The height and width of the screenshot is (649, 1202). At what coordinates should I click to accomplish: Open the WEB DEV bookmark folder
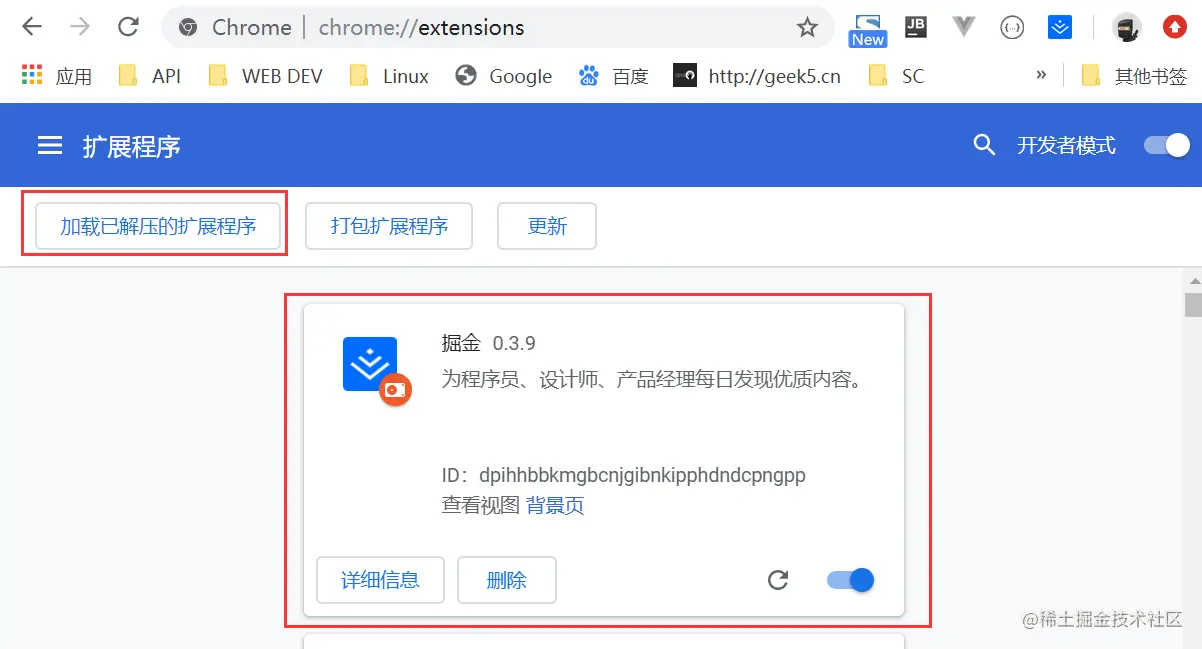click(265, 76)
